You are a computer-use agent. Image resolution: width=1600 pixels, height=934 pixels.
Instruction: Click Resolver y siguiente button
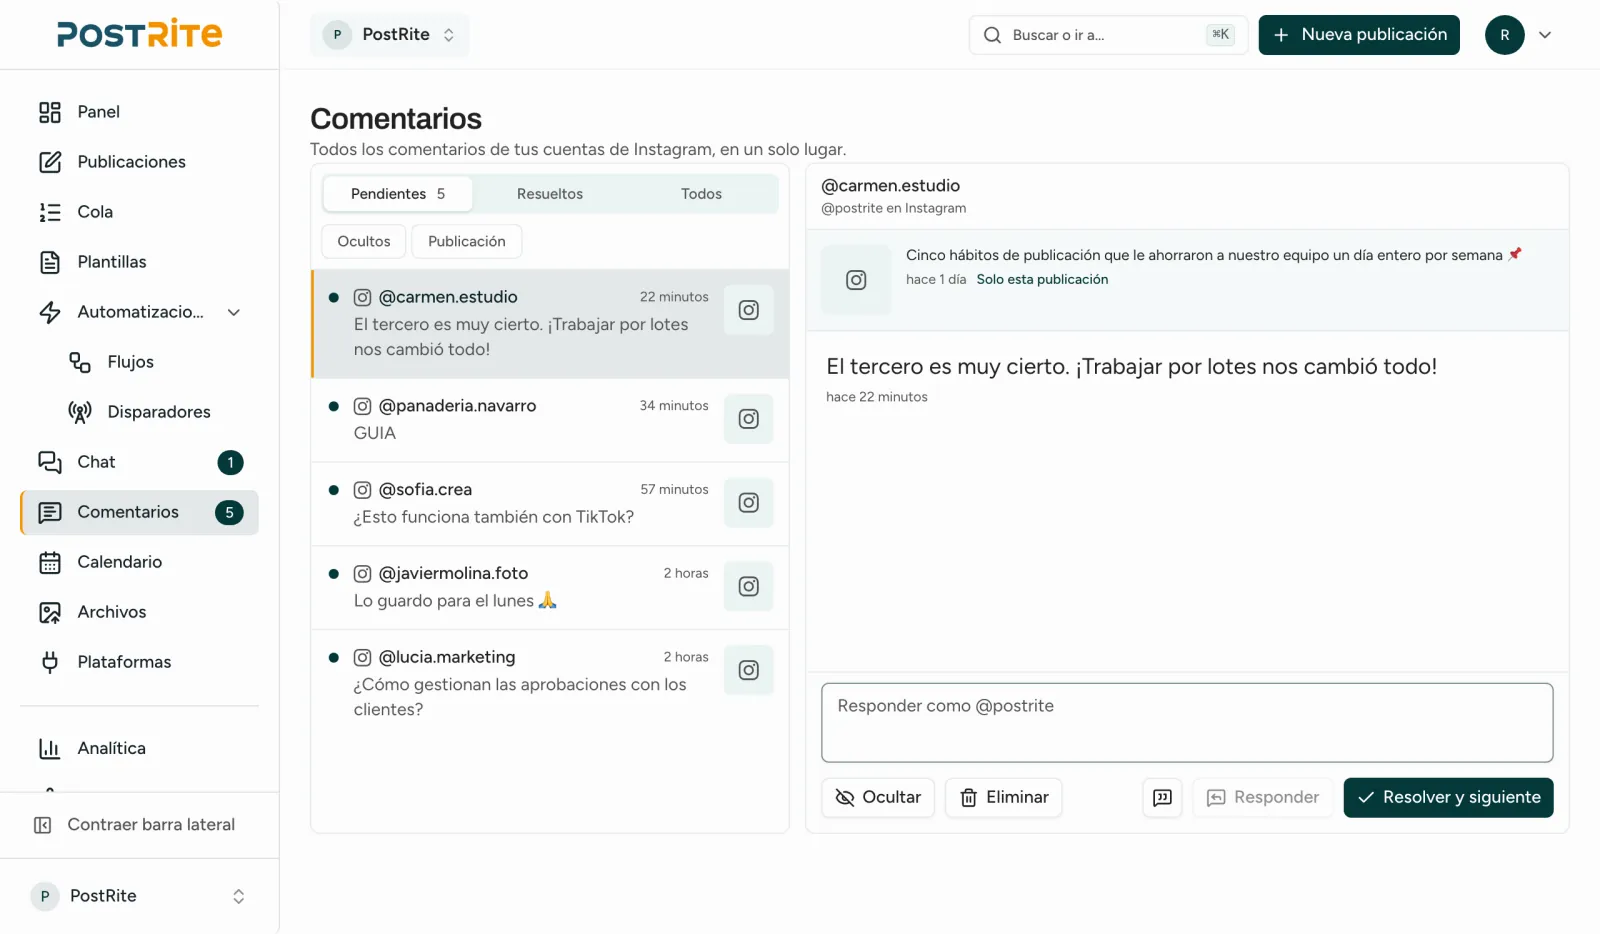(1449, 798)
